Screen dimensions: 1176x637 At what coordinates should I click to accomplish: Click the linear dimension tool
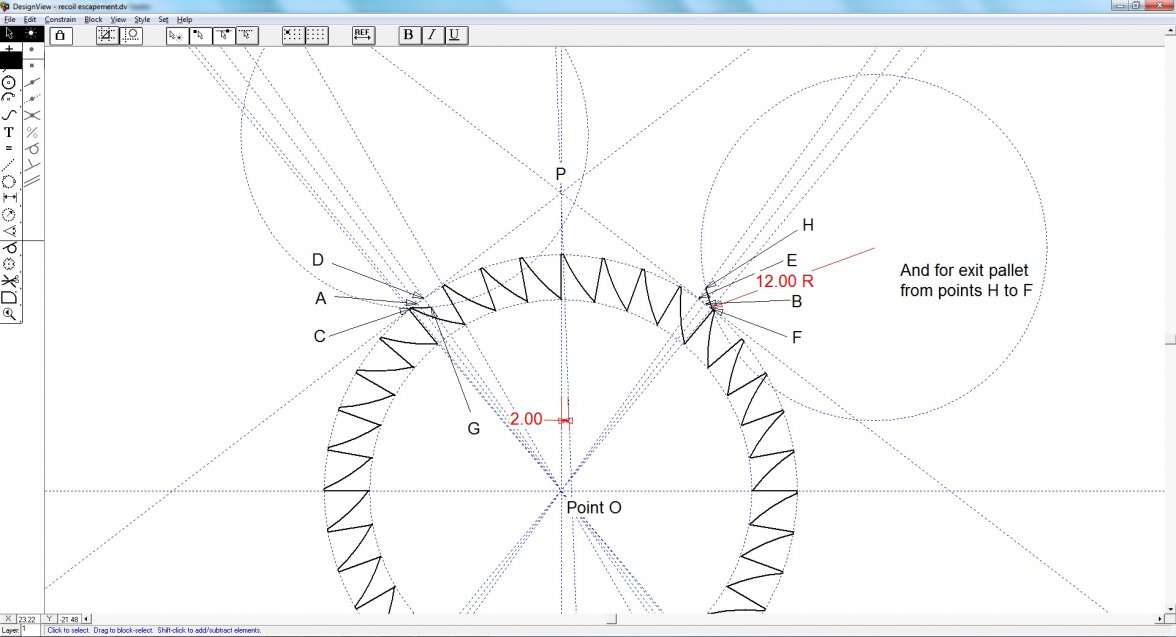point(9,197)
